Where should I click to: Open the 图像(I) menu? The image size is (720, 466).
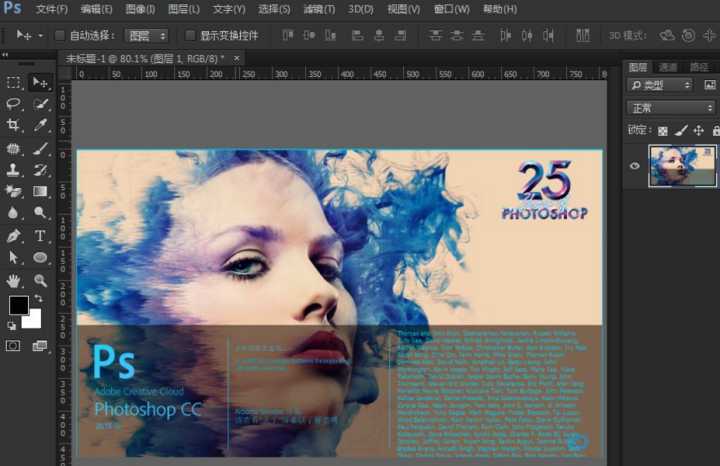(140, 9)
